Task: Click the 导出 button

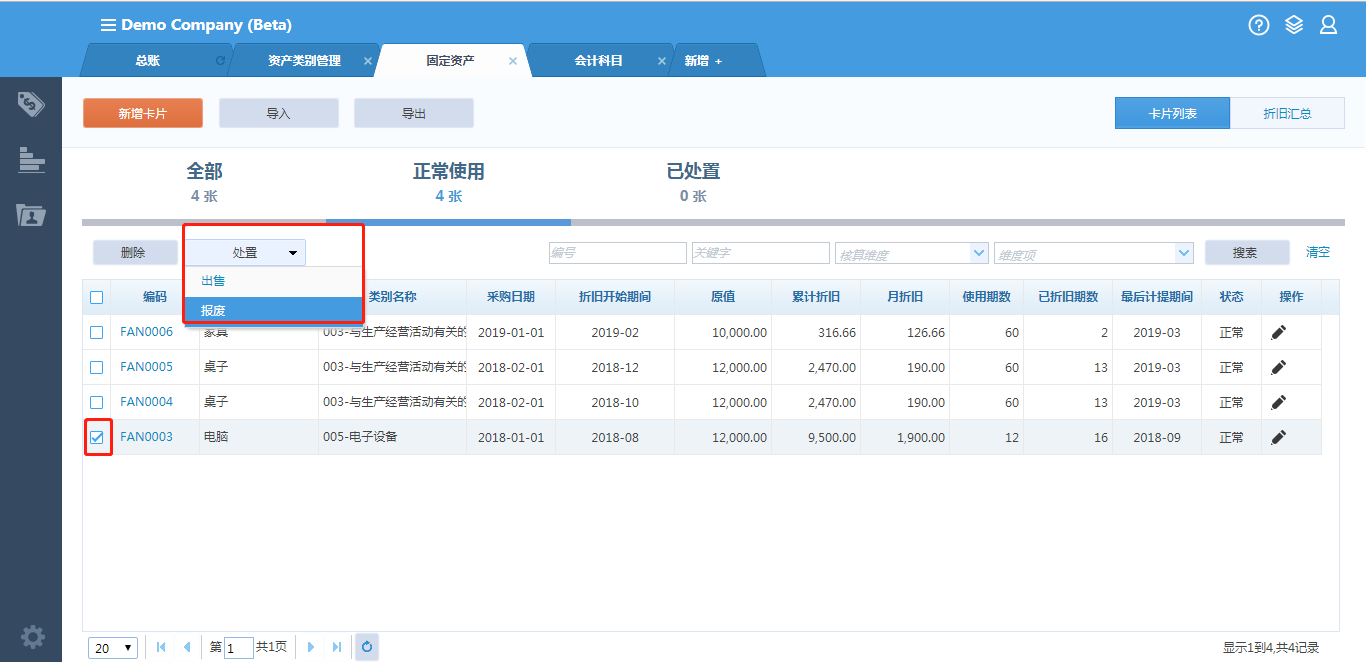Action: coord(414,113)
